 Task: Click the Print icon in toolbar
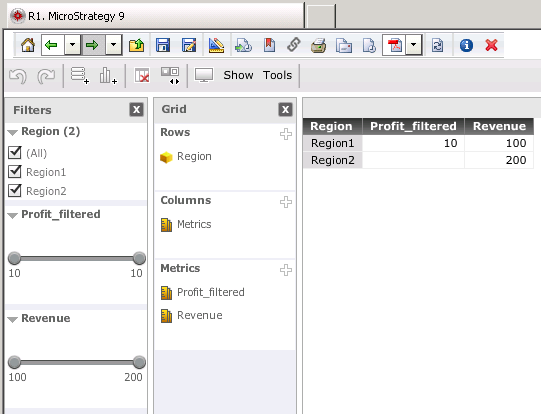[x=318, y=45]
